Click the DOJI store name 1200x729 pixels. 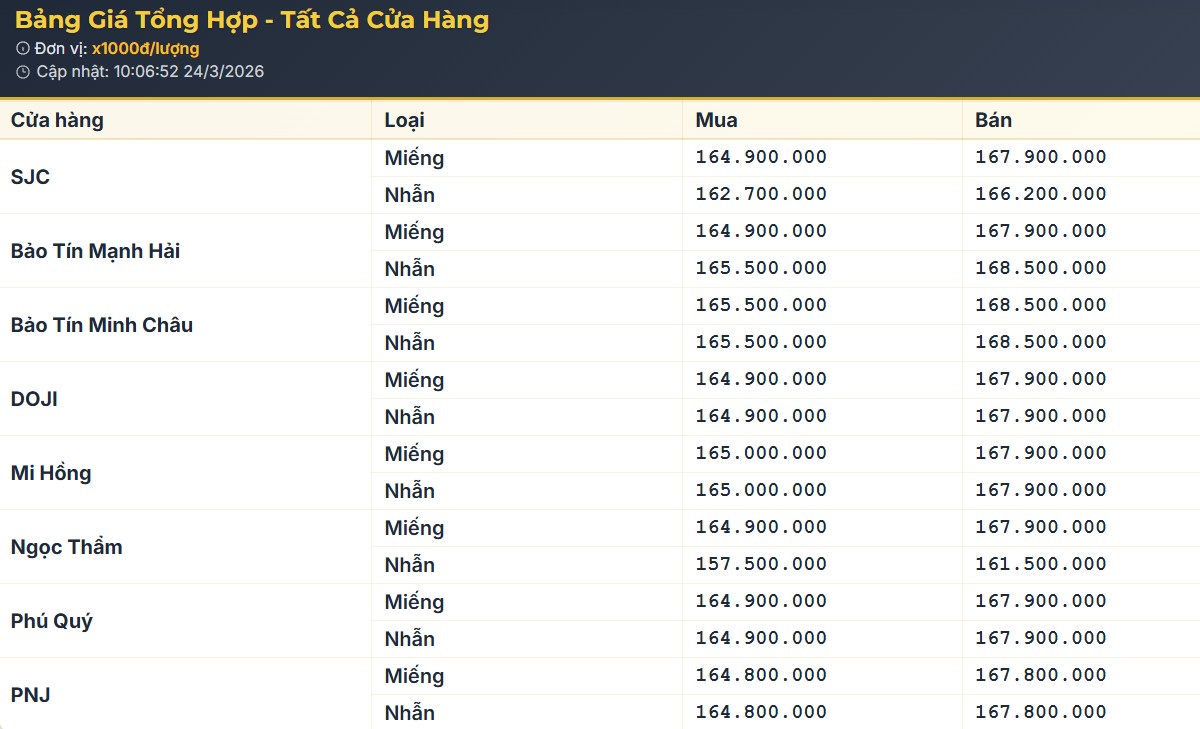point(34,399)
